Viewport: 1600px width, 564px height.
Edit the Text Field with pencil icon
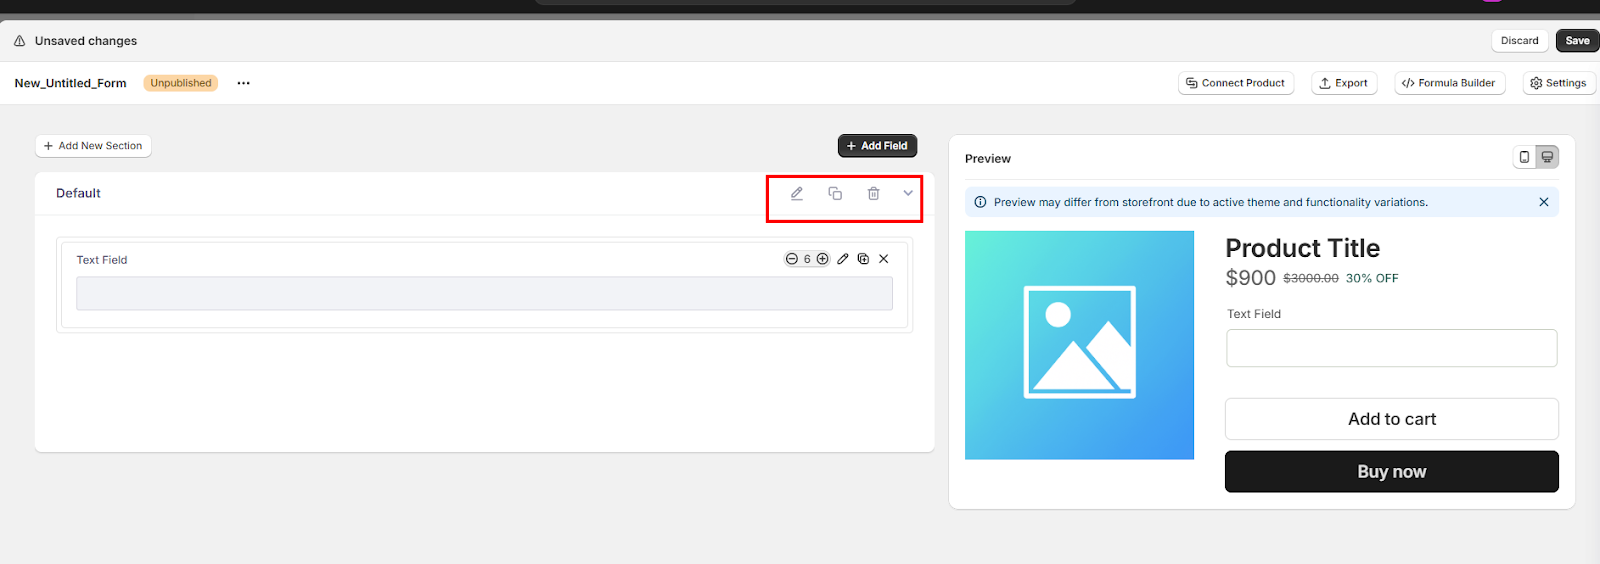843,259
